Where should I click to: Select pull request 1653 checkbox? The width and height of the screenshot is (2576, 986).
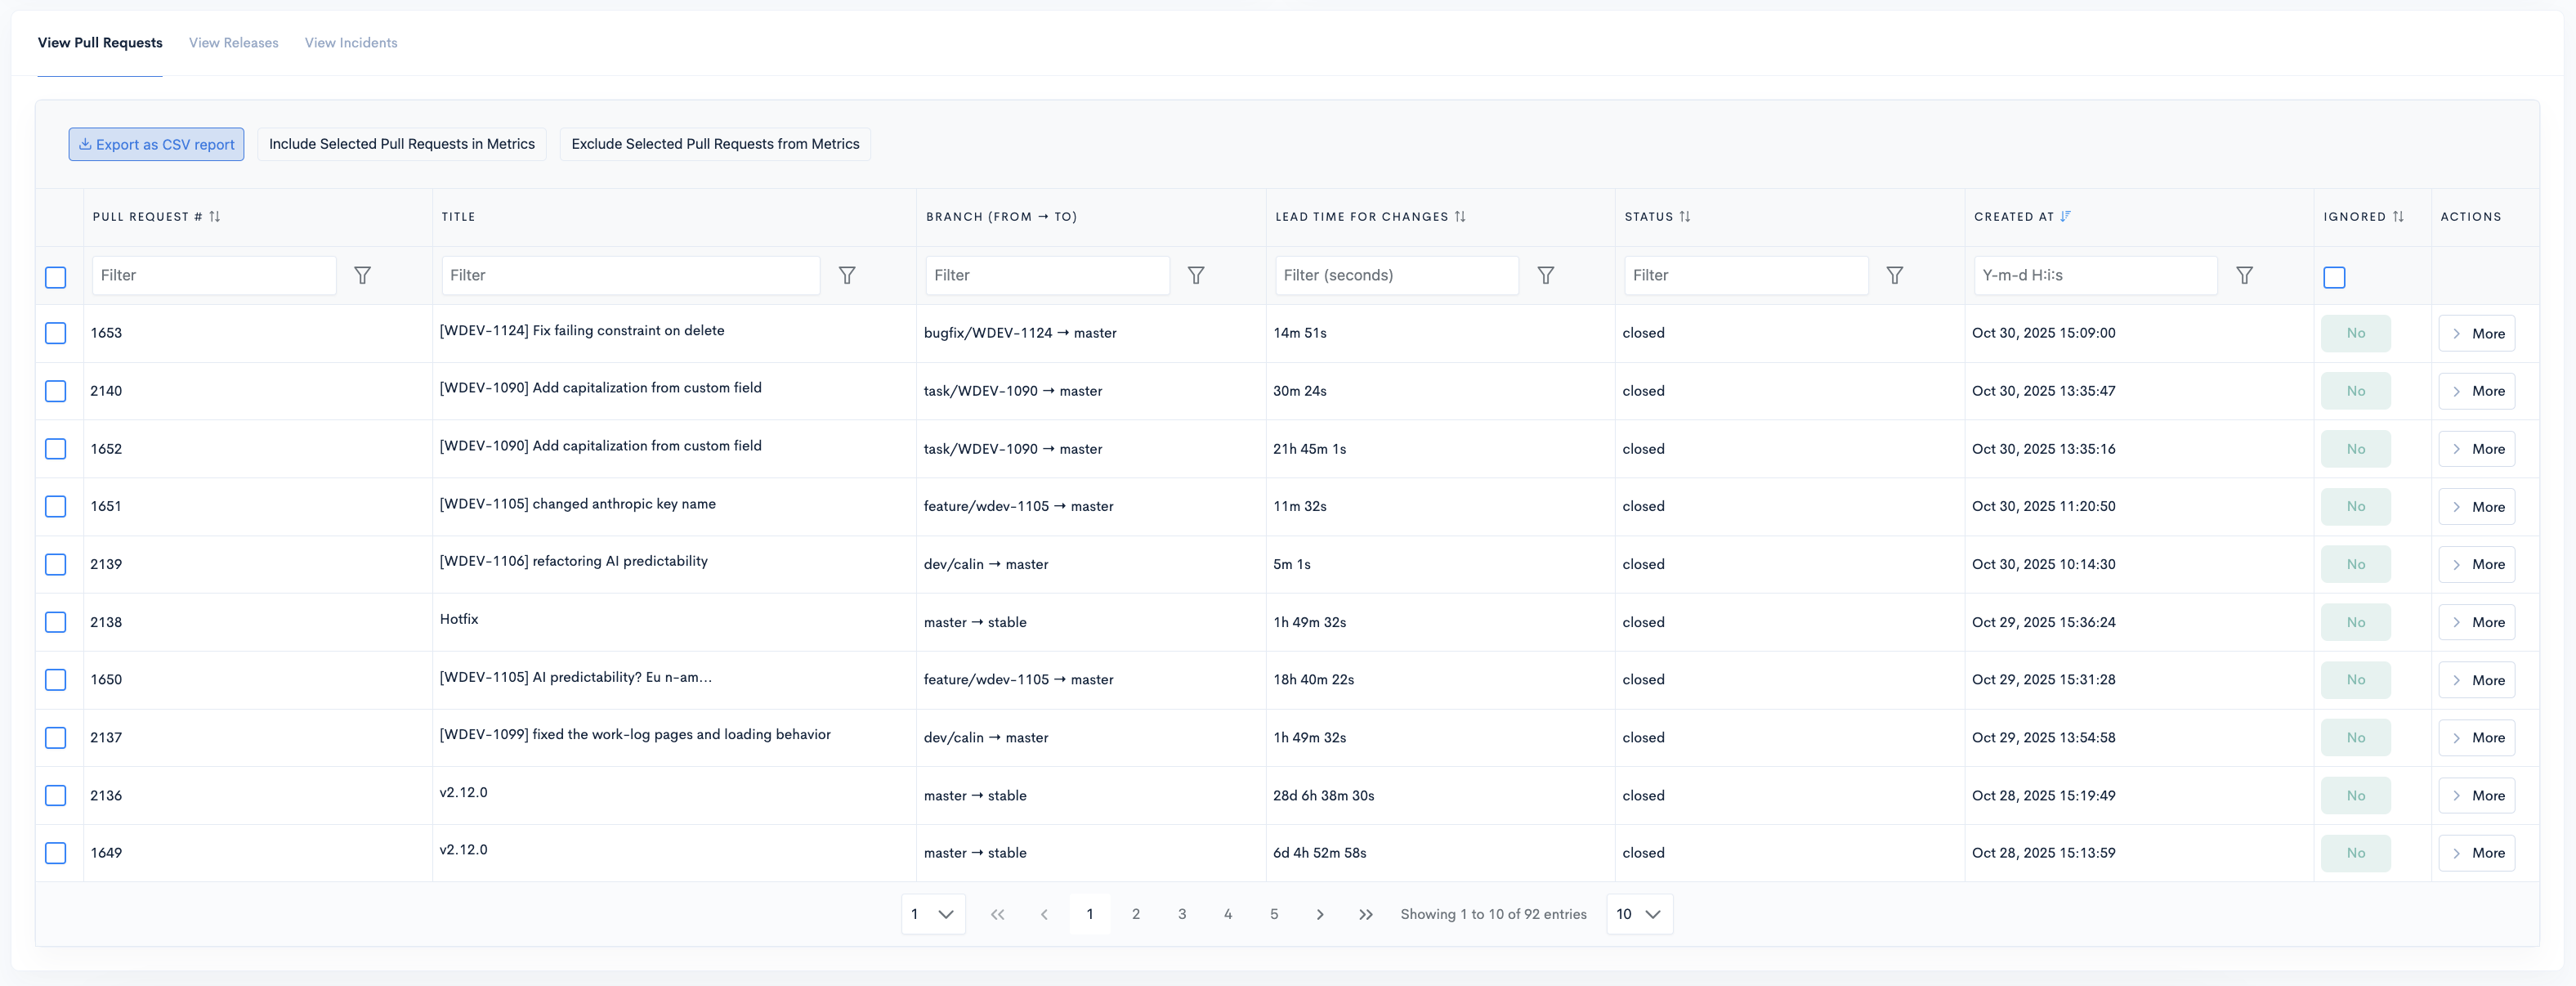point(56,333)
